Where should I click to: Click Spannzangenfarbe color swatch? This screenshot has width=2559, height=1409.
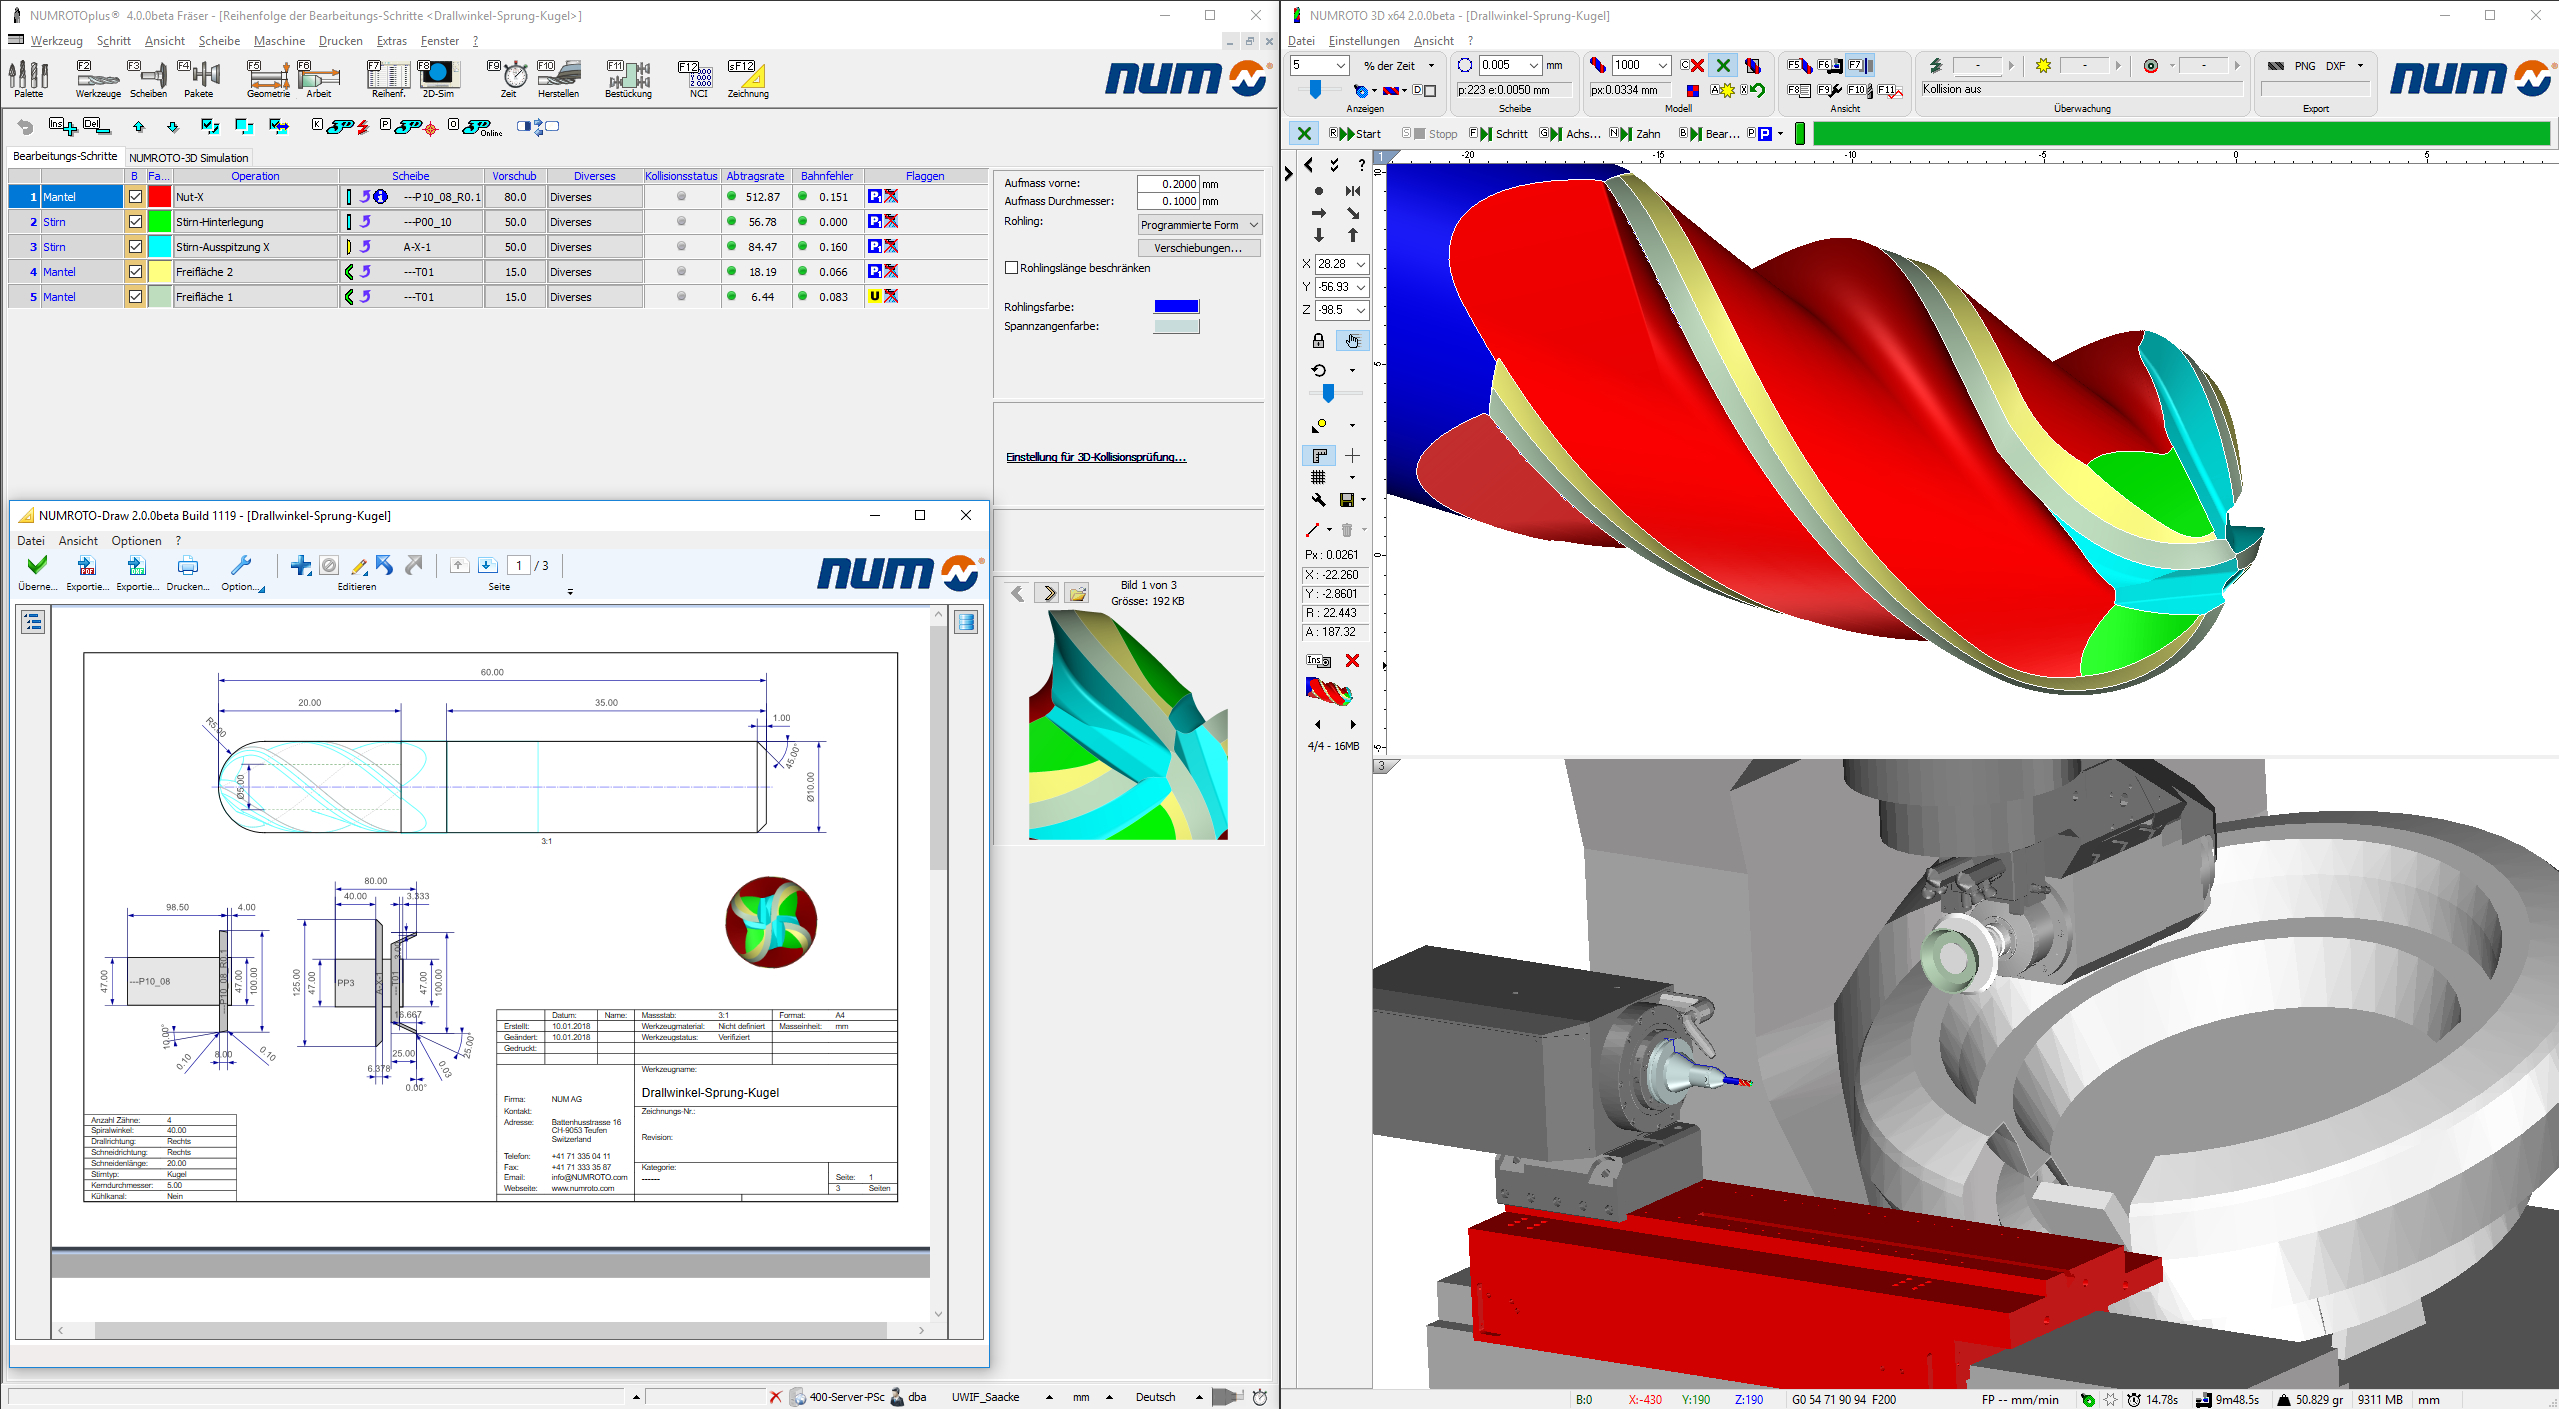click(x=1176, y=326)
